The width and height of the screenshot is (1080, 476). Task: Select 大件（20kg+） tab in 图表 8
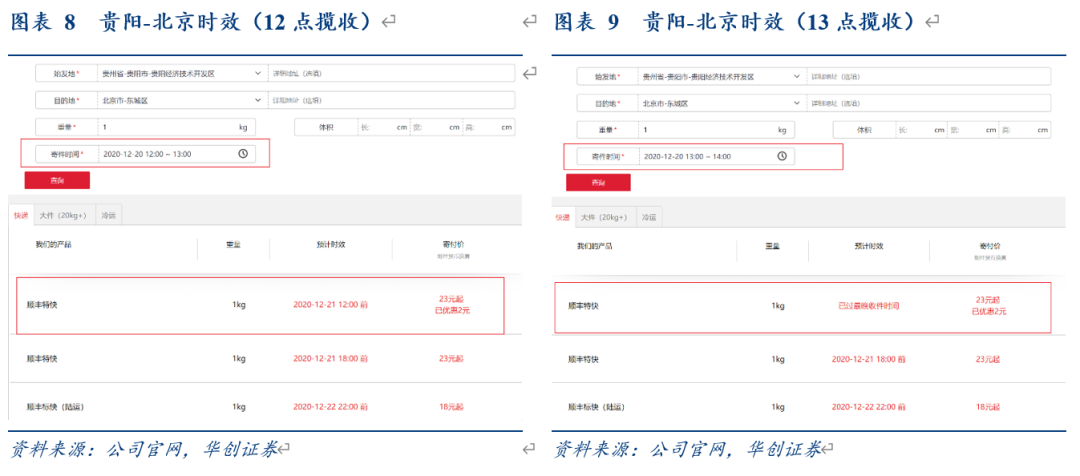[63, 216]
